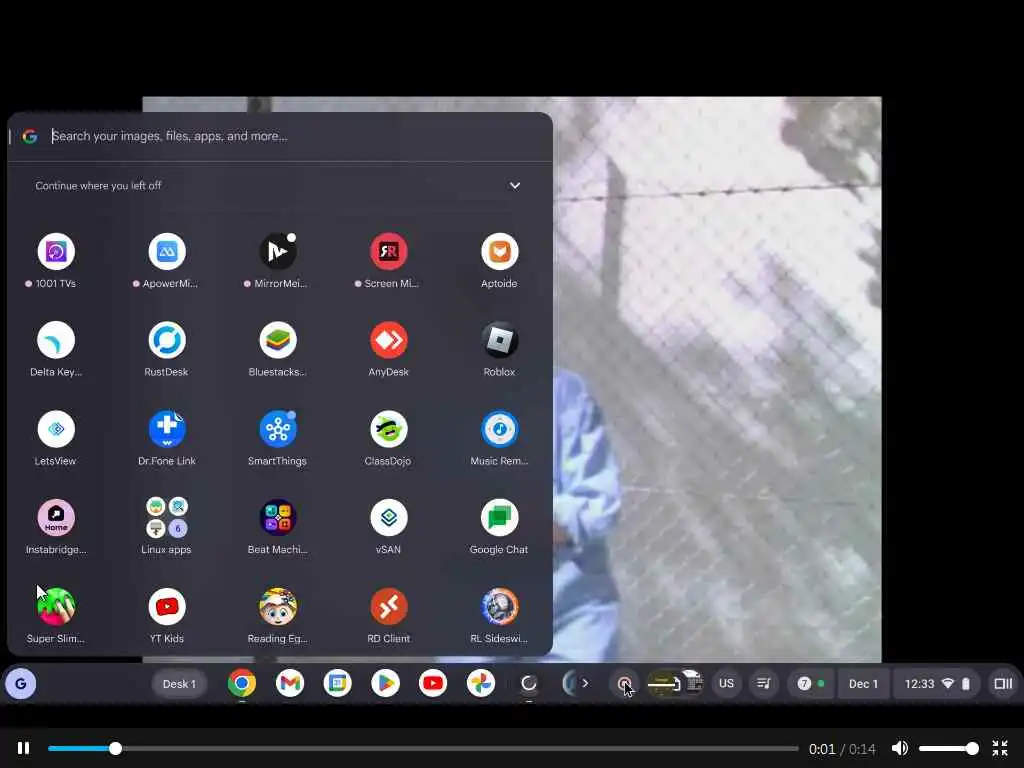The height and width of the screenshot is (768, 1024).
Task: Click the Google launcher button on shelf
Action: (x=21, y=684)
